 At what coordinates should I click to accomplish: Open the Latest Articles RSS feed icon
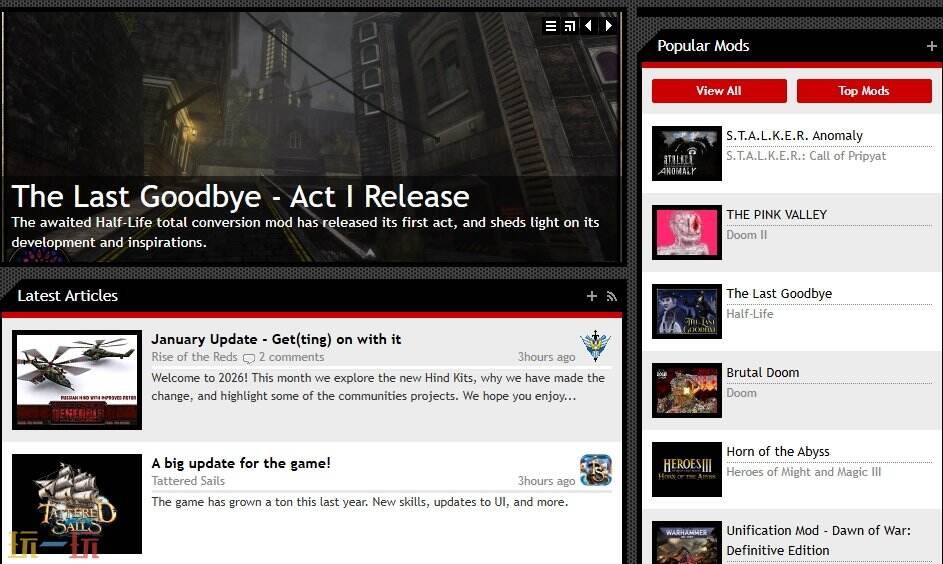point(611,296)
